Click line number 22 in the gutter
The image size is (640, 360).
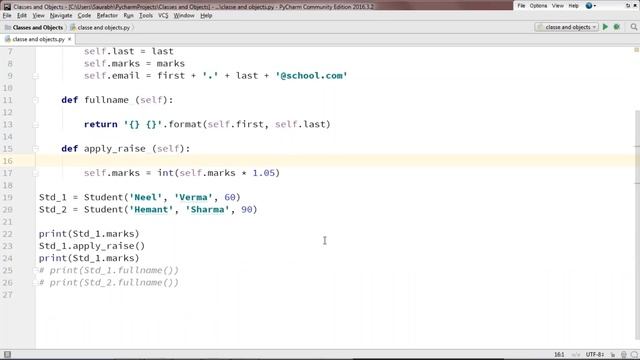pos(8,234)
